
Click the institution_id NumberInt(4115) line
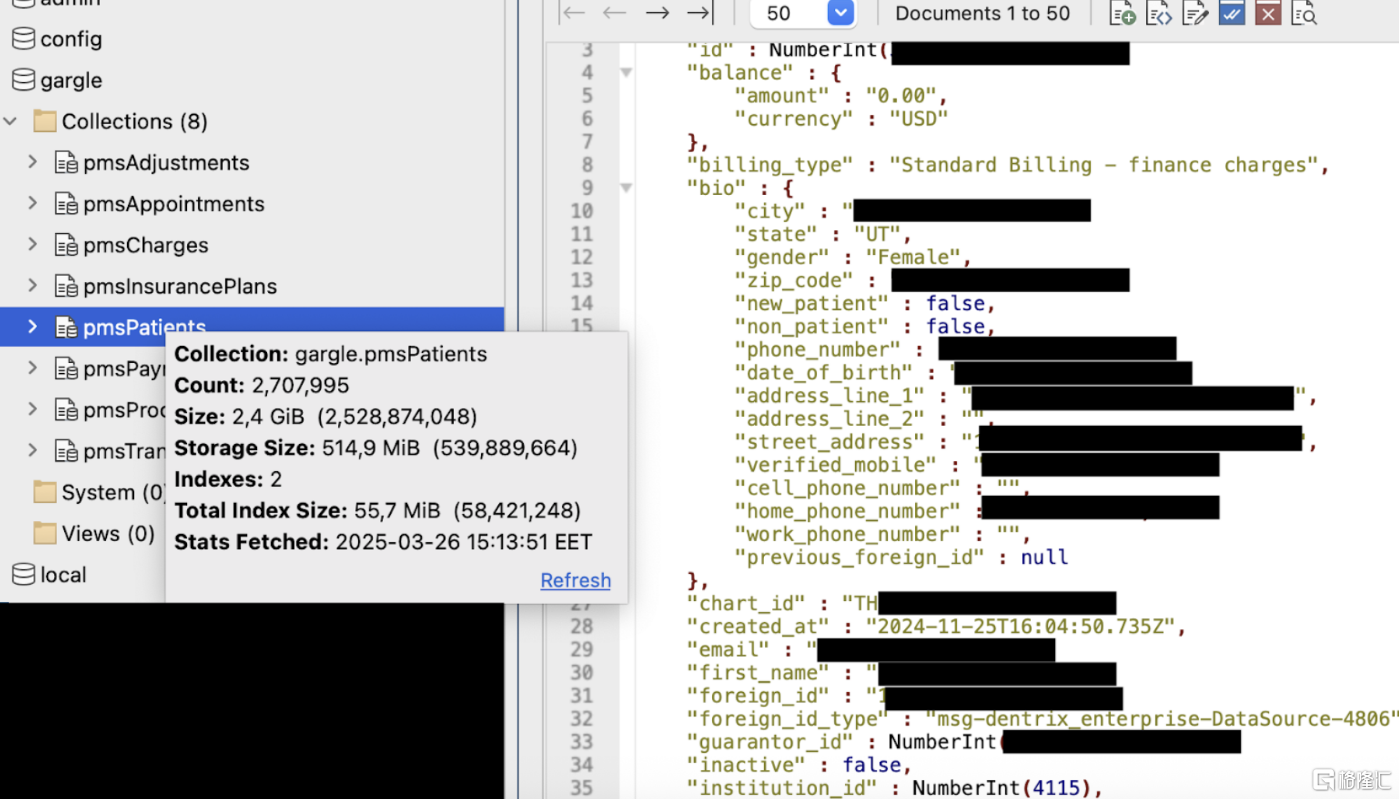(x=894, y=788)
